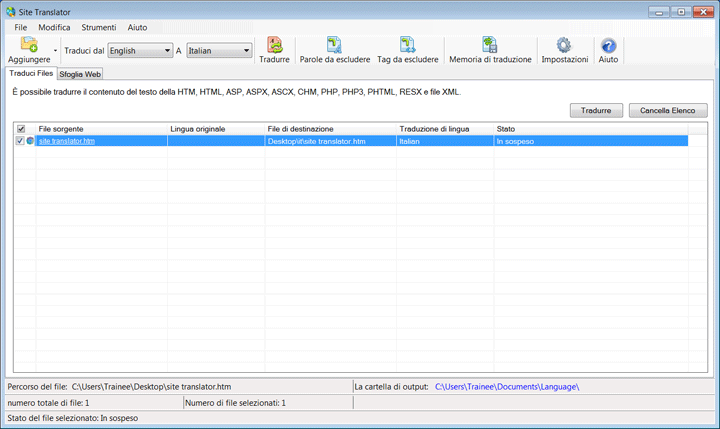
Task: Toggle the select-all checkbox in header
Action: 21,129
